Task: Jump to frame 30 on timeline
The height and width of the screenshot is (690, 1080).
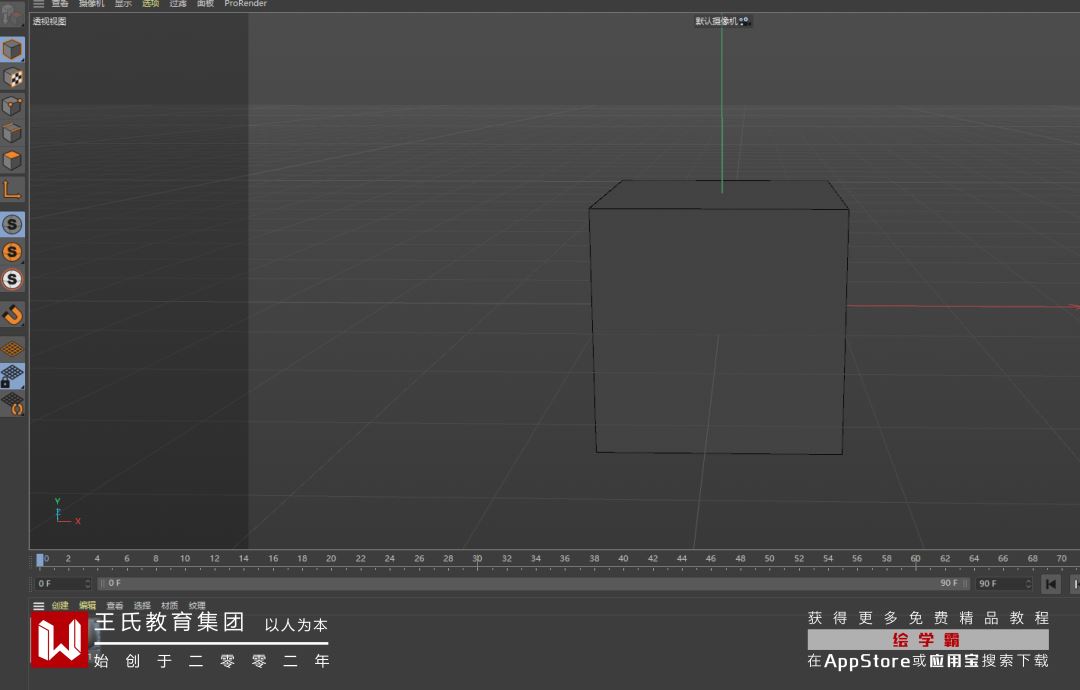Action: (477, 559)
